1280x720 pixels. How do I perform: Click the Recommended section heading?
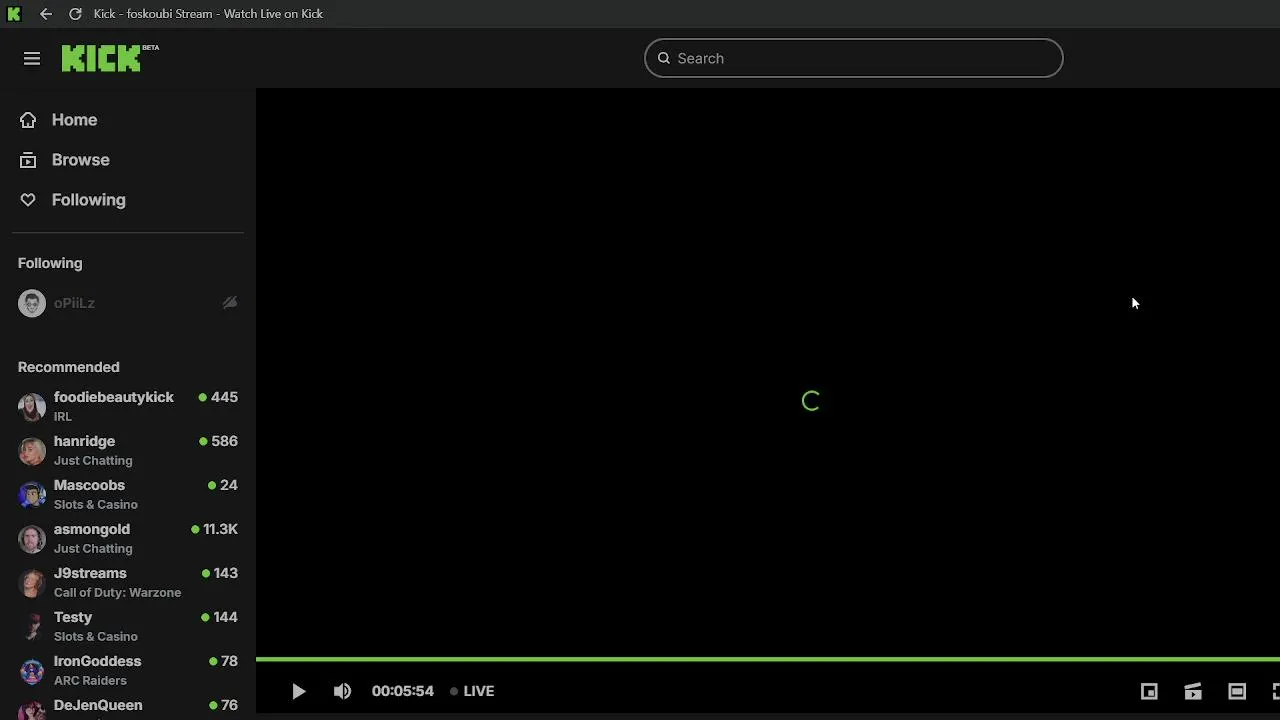(x=69, y=367)
